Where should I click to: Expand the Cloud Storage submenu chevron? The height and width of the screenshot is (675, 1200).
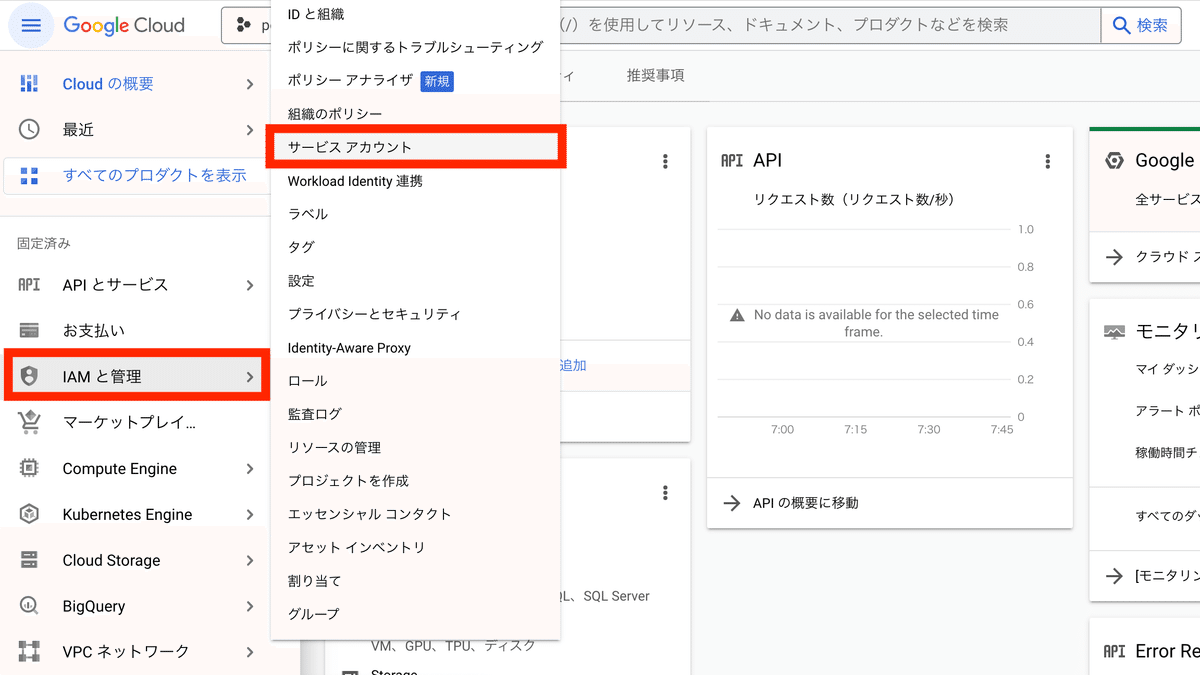tap(250, 560)
